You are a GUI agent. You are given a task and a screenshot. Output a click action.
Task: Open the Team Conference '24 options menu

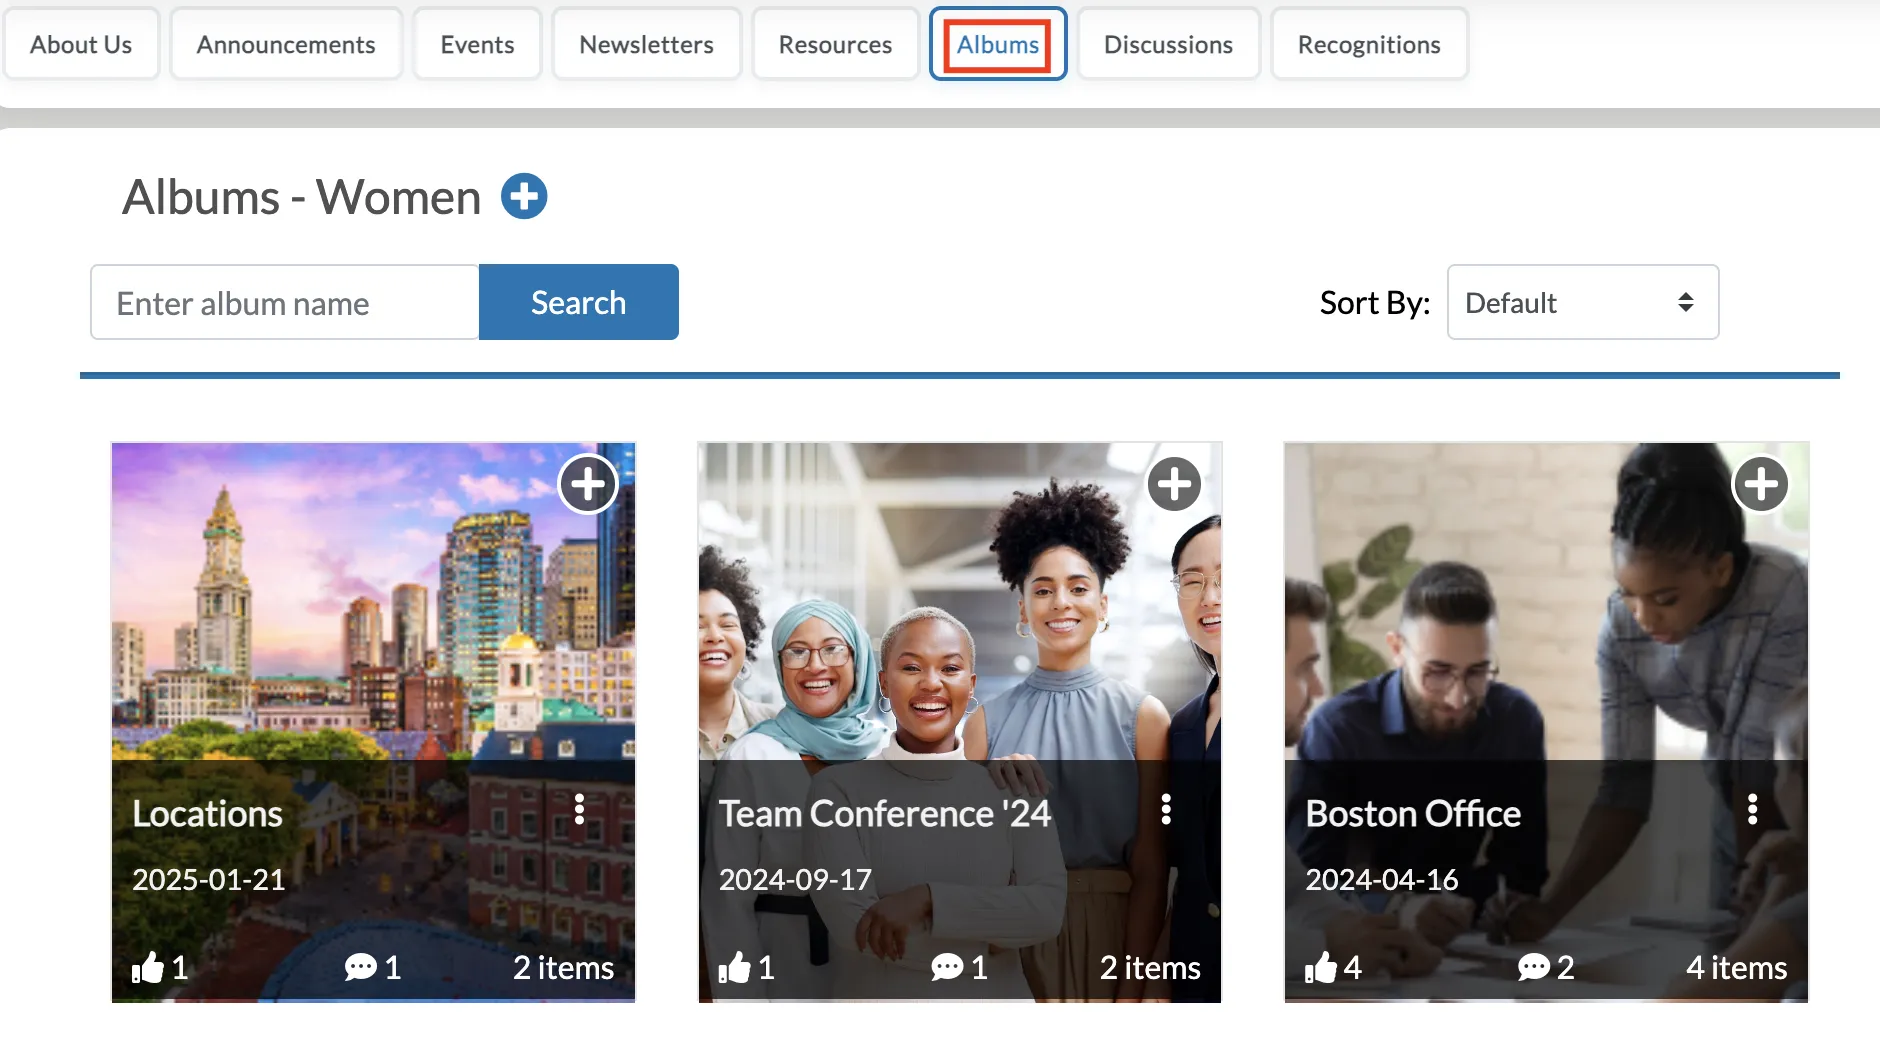pyautogui.click(x=1166, y=810)
